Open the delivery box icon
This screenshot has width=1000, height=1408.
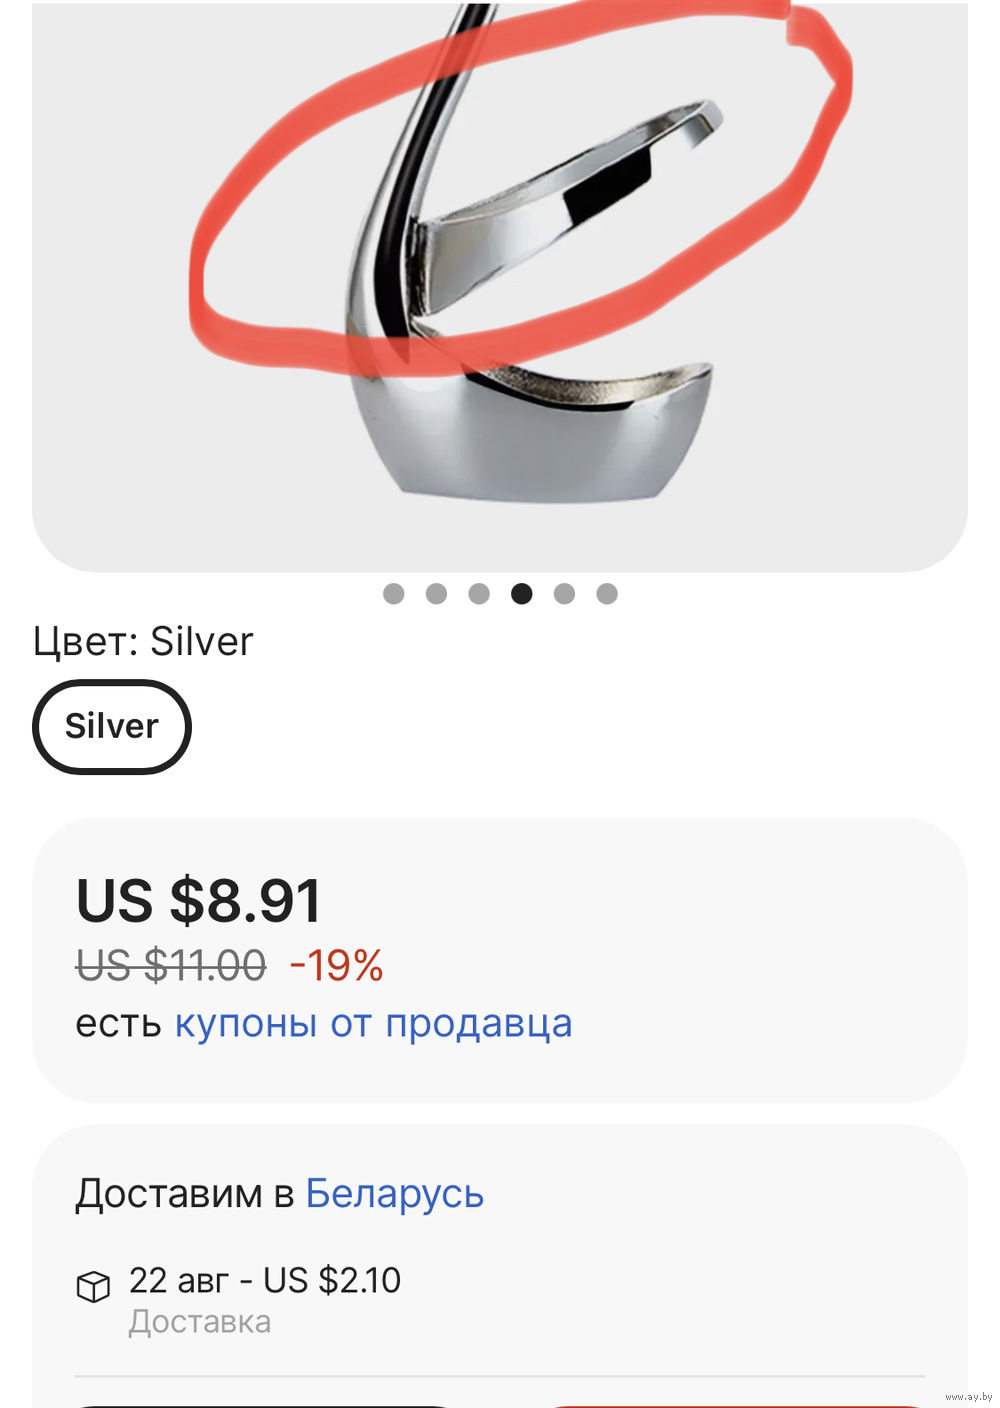93,1286
